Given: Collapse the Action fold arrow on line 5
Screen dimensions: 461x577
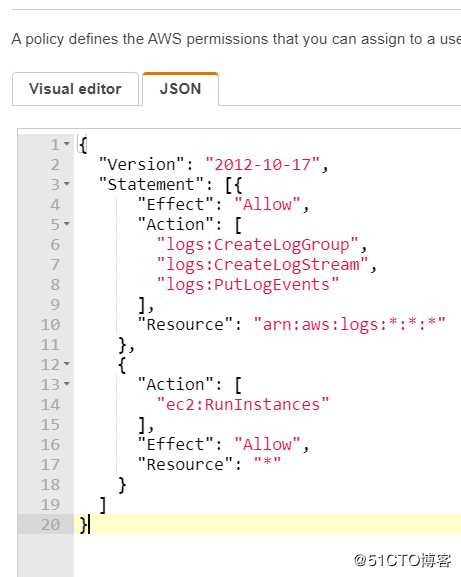Looking at the screenshot, I should [67, 223].
